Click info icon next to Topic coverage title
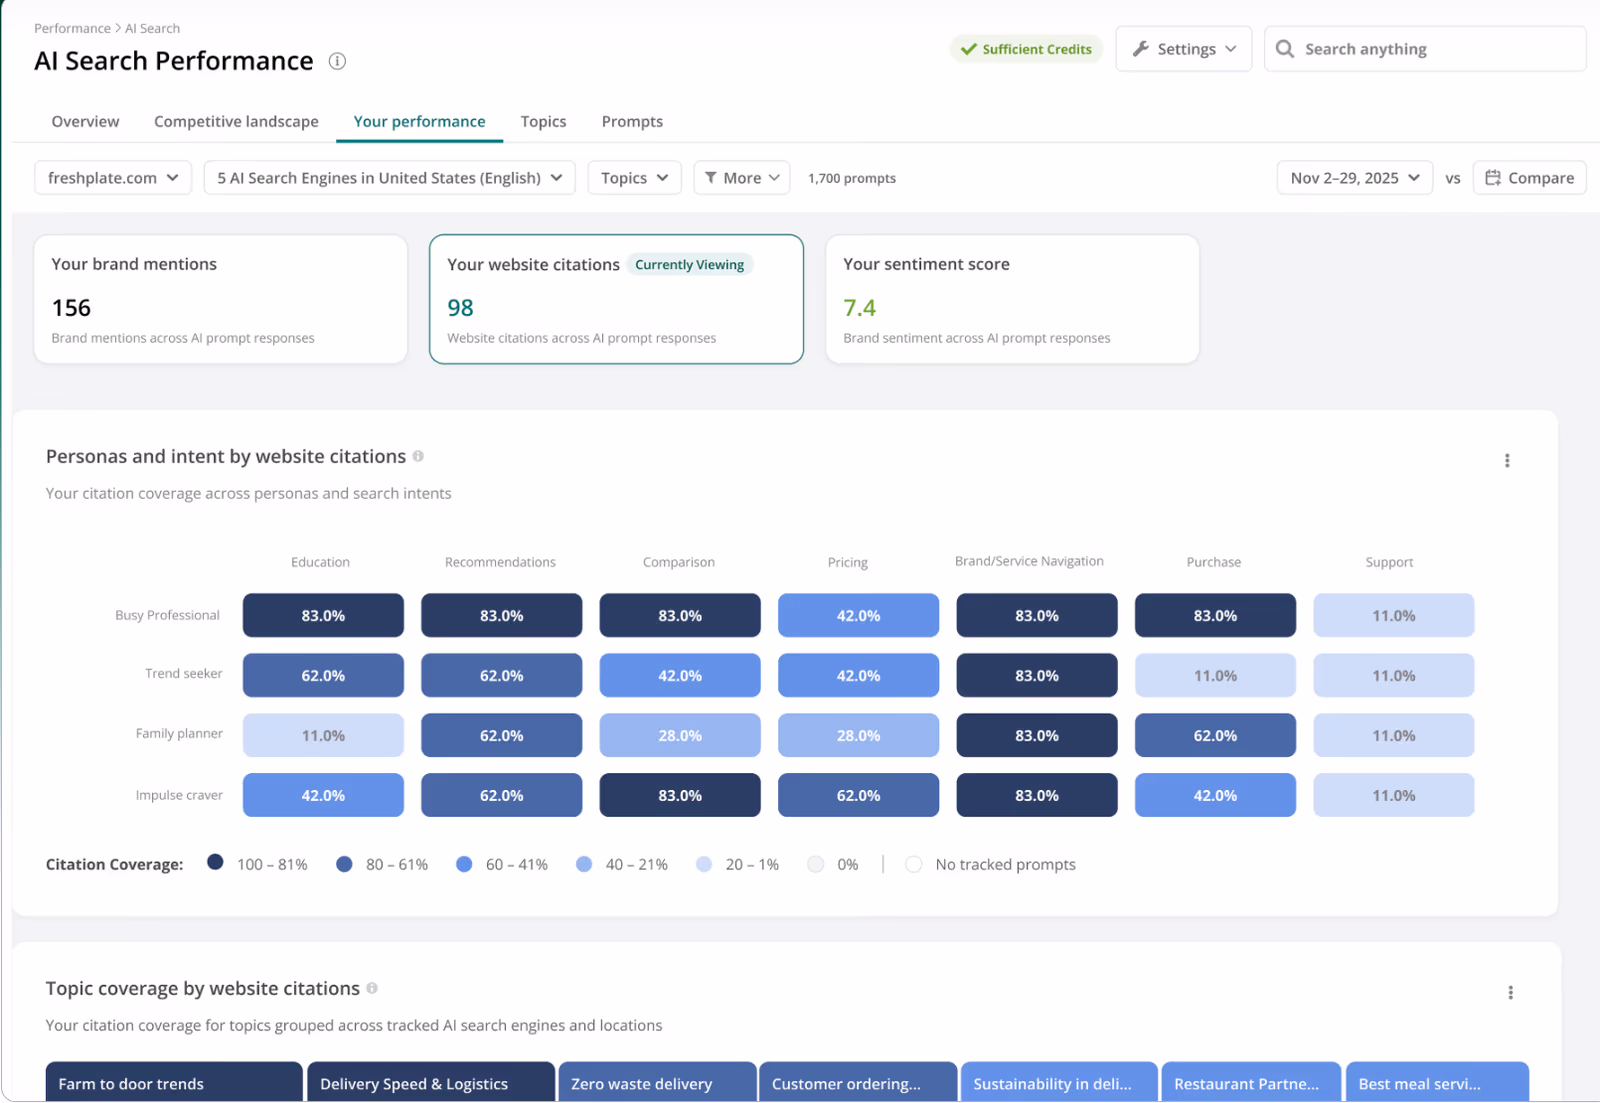 pyautogui.click(x=372, y=988)
